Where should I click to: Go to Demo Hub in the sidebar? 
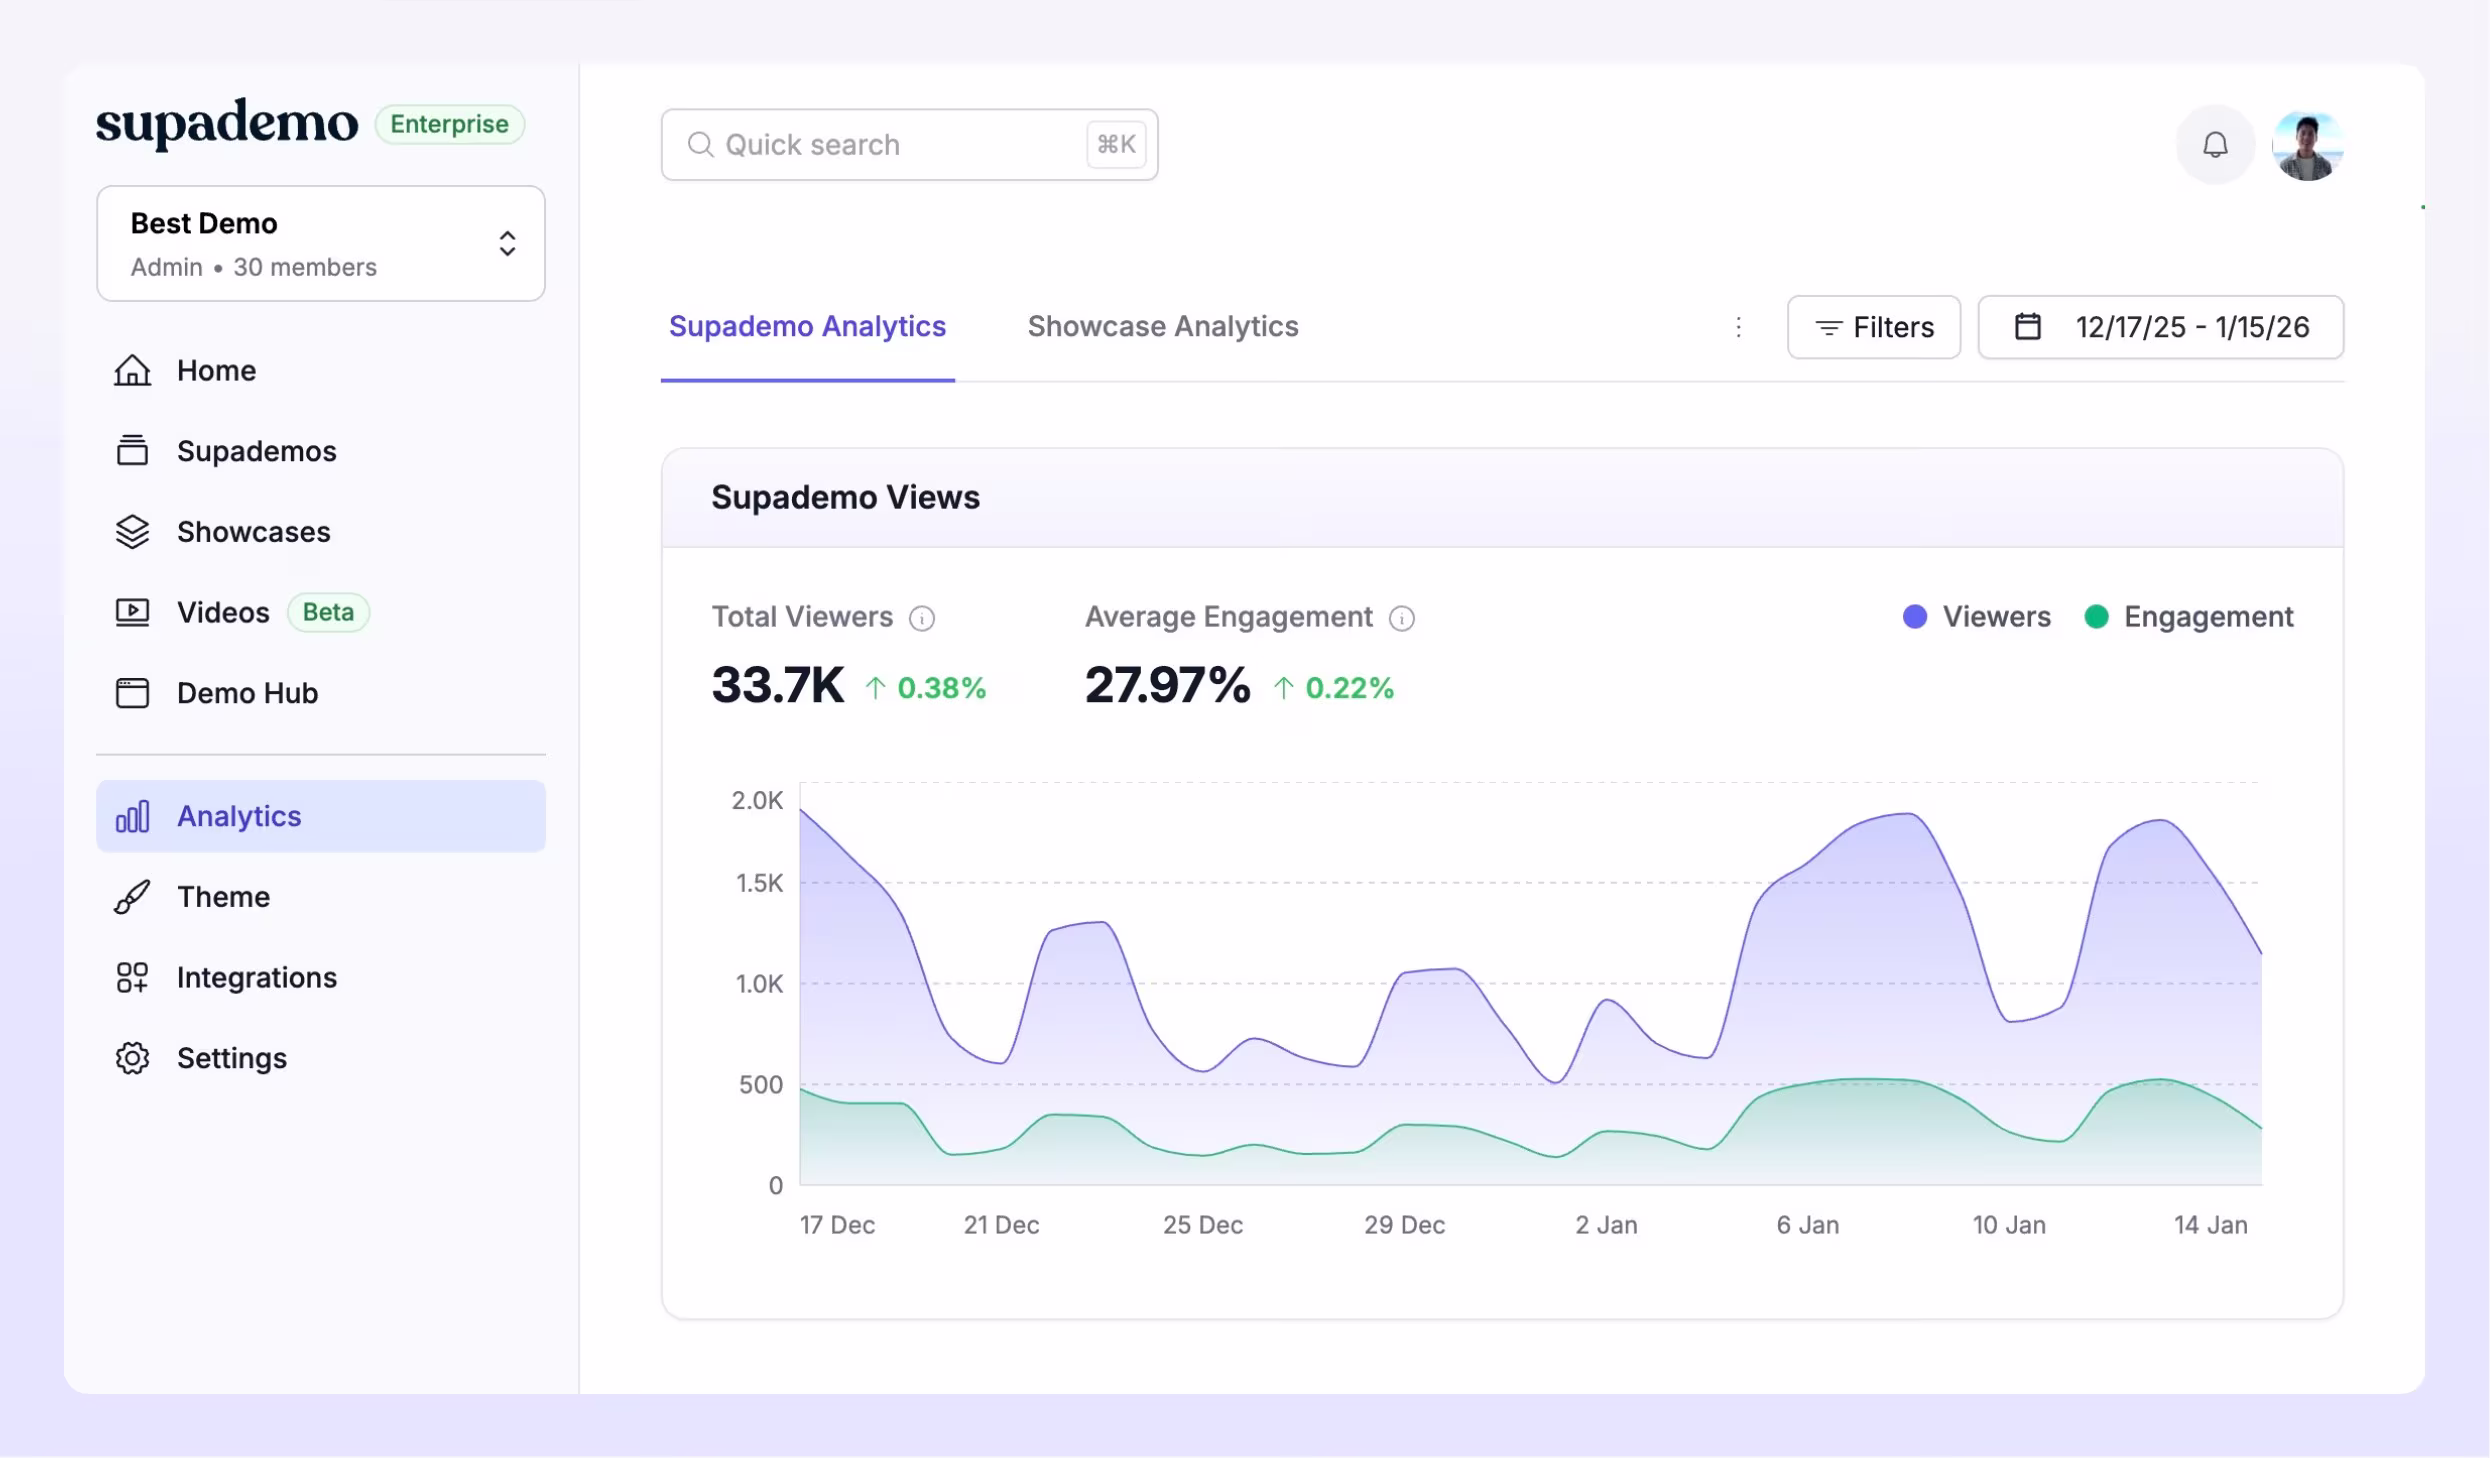click(x=247, y=693)
